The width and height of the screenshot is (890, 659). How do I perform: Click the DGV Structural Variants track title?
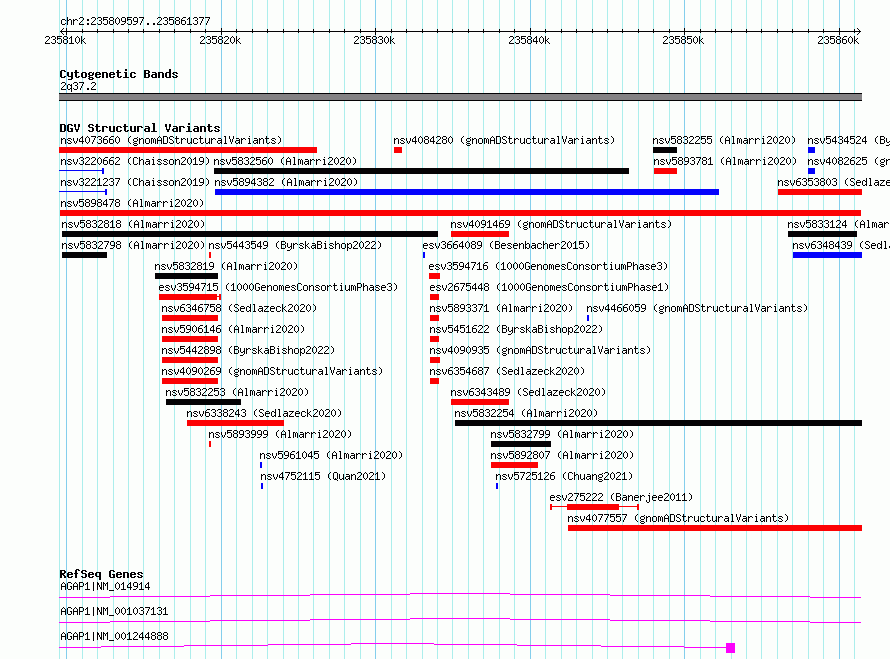click(x=140, y=128)
